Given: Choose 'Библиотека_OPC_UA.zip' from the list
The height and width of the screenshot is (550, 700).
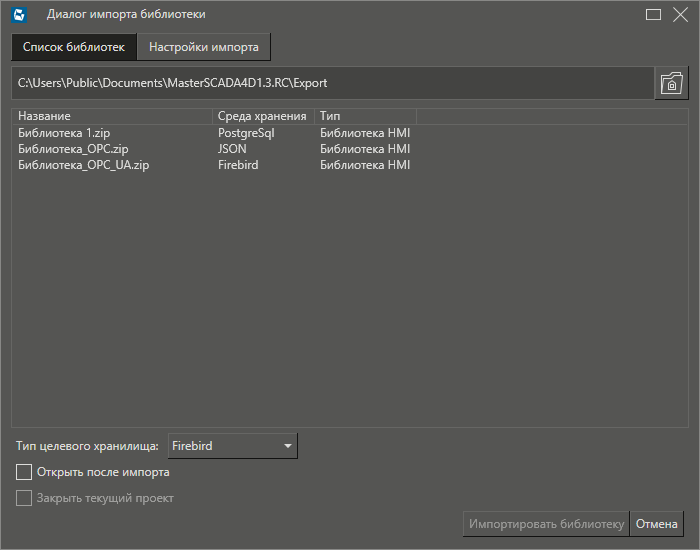Looking at the screenshot, I should pyautogui.click(x=83, y=165).
